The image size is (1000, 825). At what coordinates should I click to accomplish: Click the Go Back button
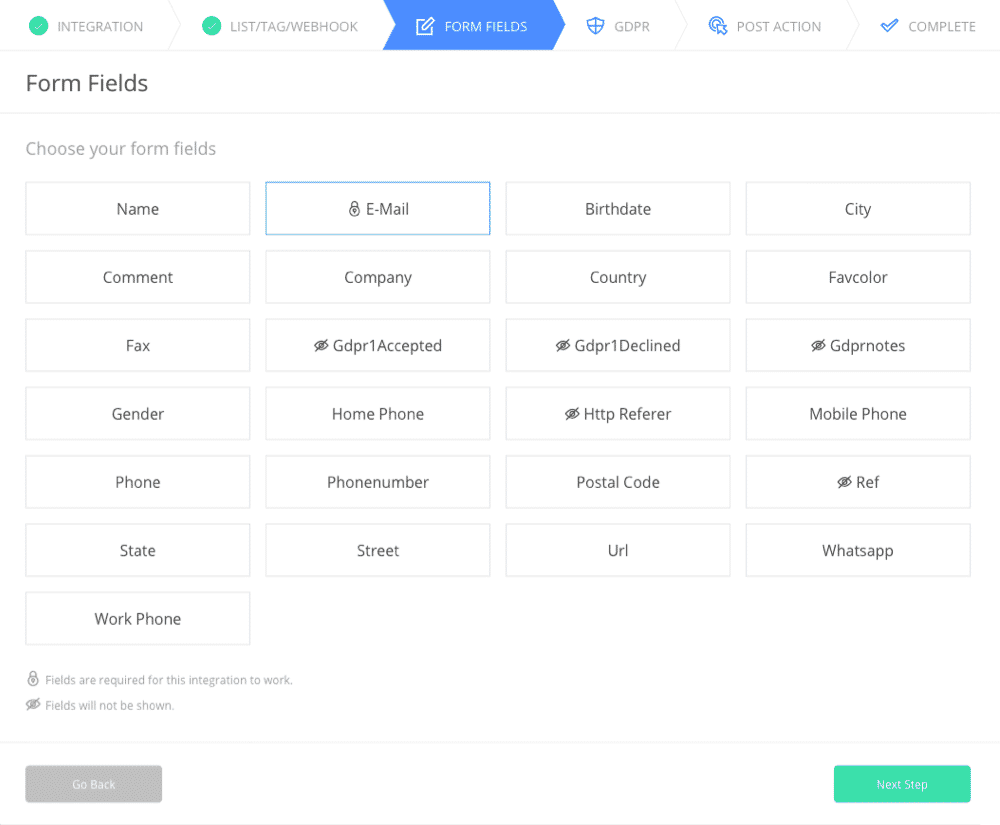tap(94, 784)
